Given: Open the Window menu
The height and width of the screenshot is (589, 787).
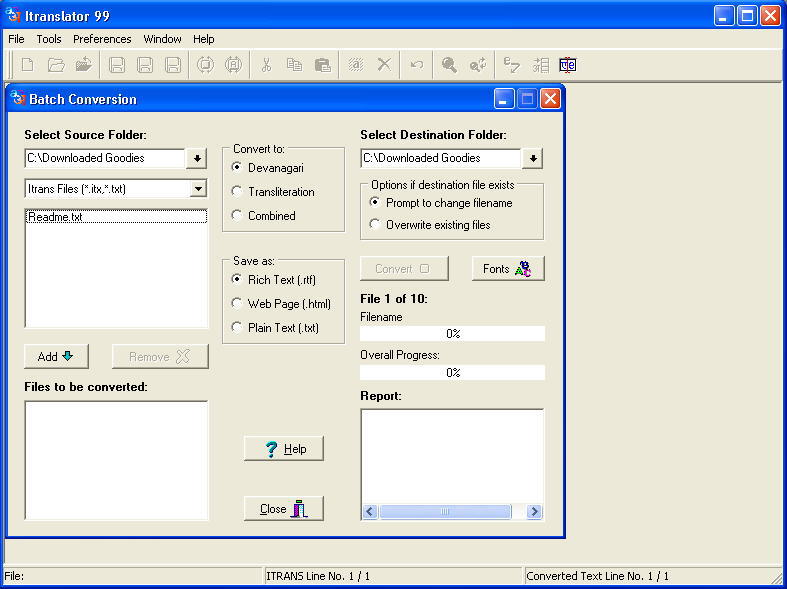Looking at the screenshot, I should coord(162,39).
